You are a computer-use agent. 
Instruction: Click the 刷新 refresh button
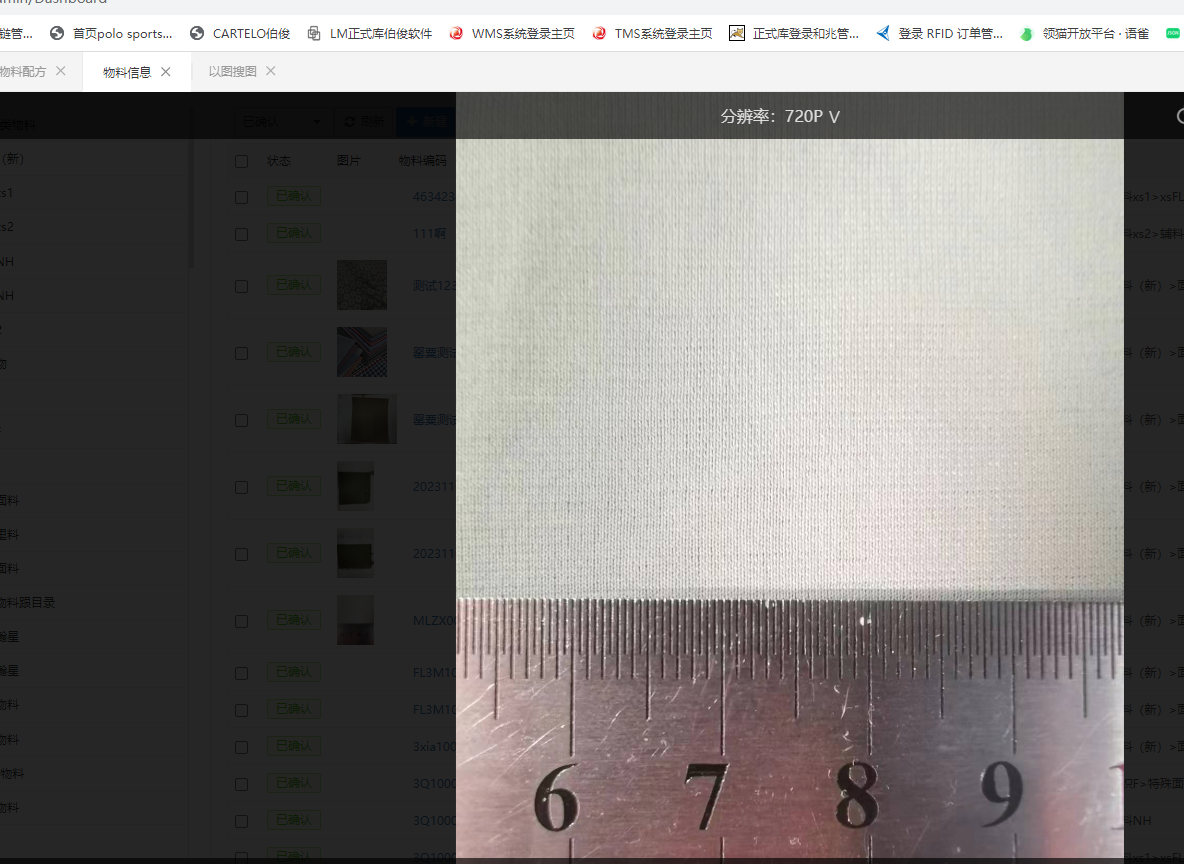click(364, 122)
